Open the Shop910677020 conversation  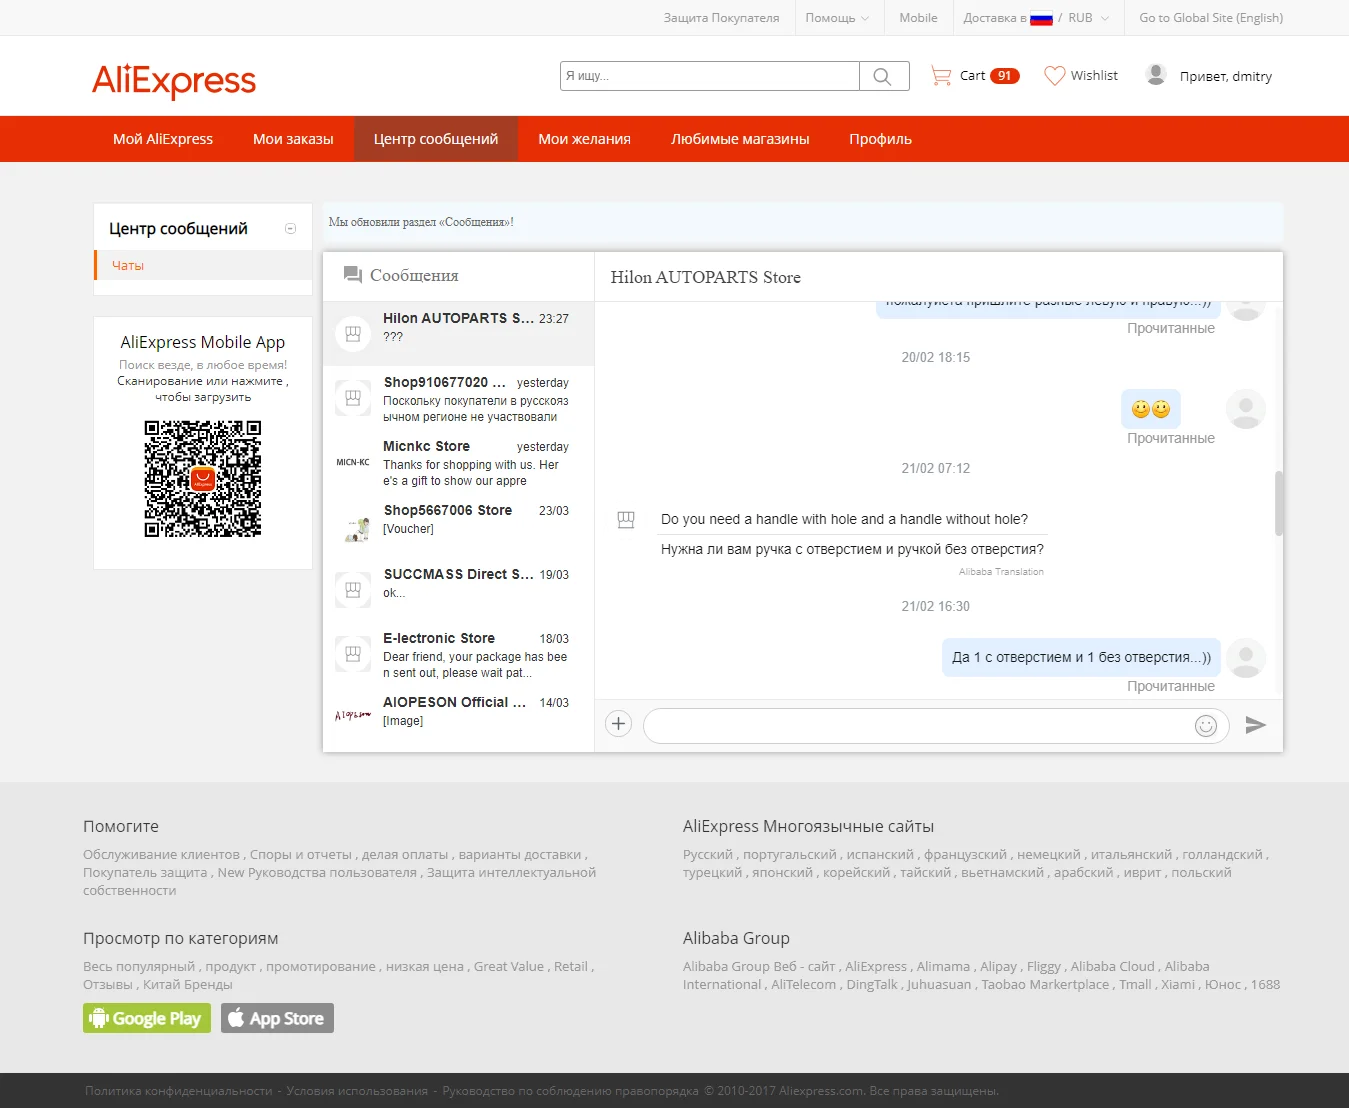[x=459, y=398]
